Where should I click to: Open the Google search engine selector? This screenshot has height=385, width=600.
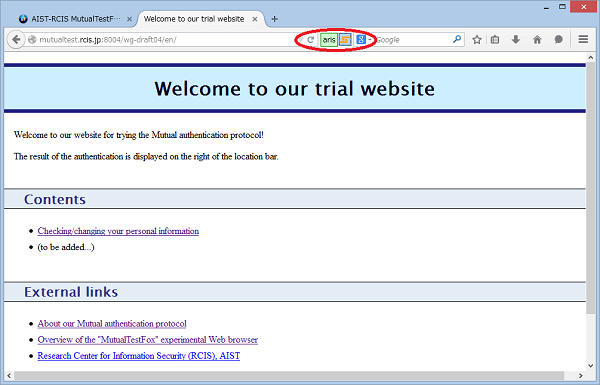364,39
